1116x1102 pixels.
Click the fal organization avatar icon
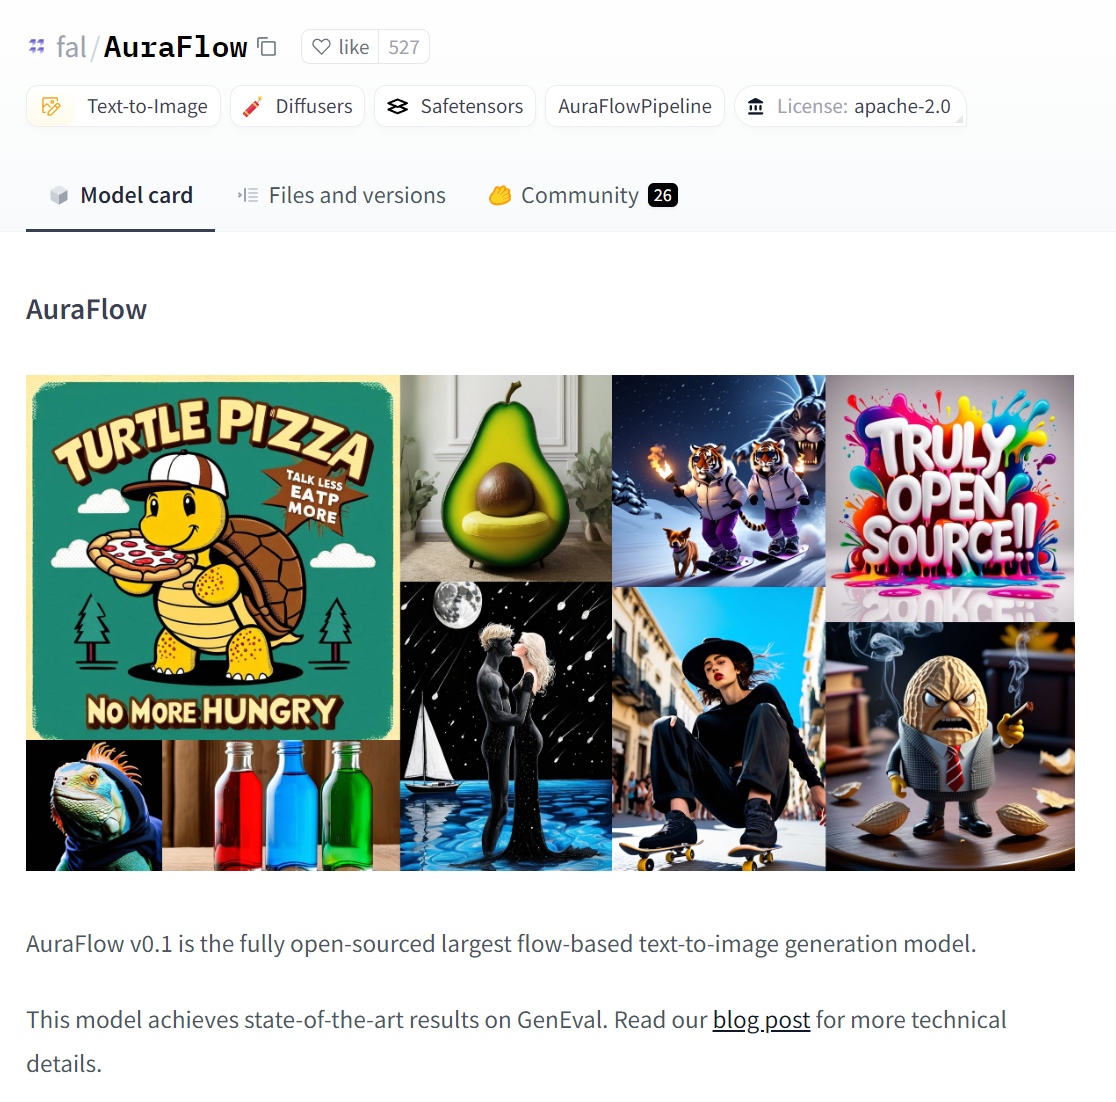pos(36,47)
